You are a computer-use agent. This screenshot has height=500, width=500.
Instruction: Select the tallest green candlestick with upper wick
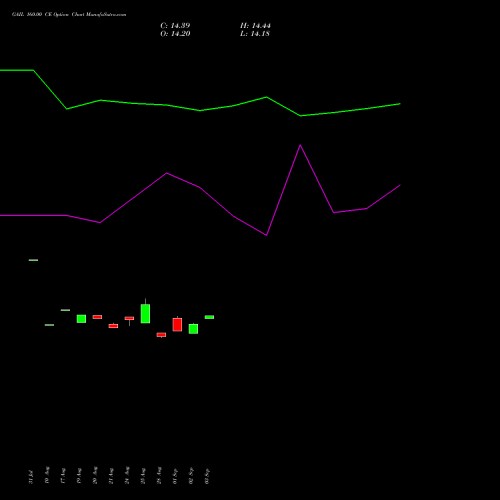(x=145, y=313)
